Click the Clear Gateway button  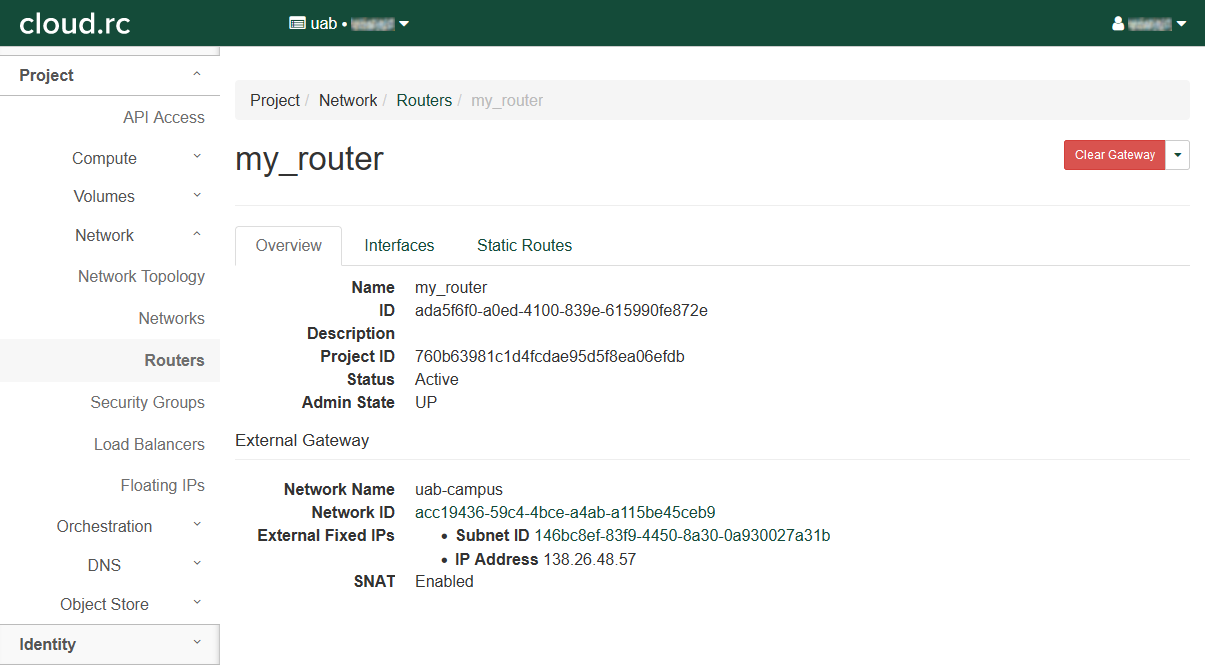tap(1114, 155)
